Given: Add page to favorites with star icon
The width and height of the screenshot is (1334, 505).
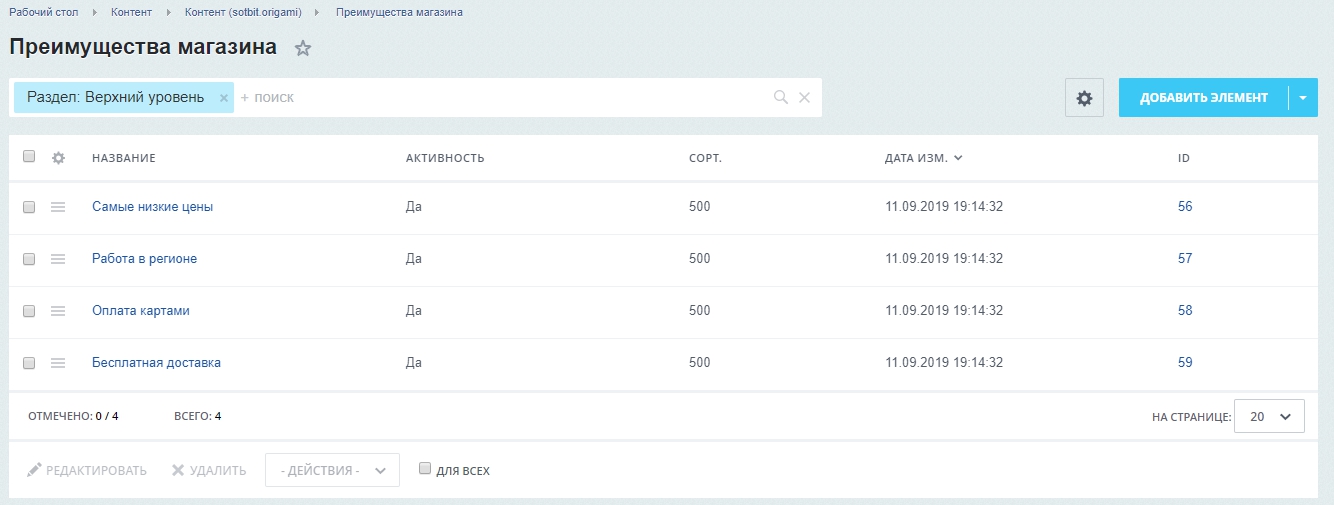Looking at the screenshot, I should tap(303, 48).
